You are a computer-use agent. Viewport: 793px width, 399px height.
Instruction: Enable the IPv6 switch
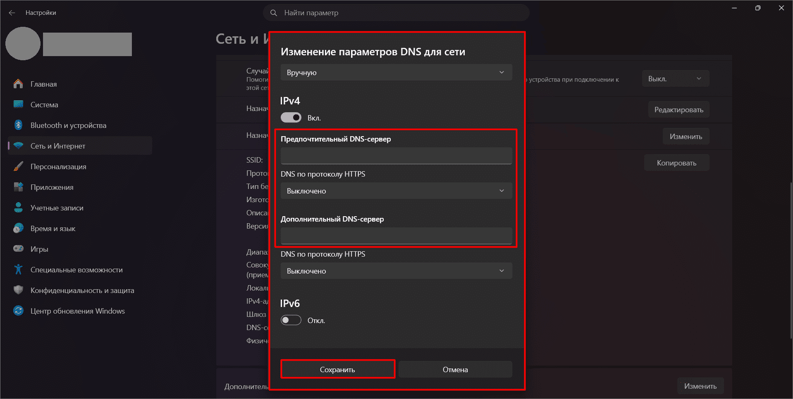click(291, 320)
